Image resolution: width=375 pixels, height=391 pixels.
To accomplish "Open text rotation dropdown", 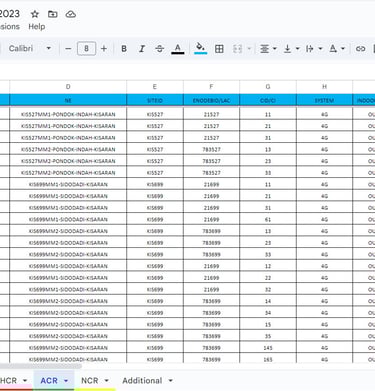I will pos(336,49).
